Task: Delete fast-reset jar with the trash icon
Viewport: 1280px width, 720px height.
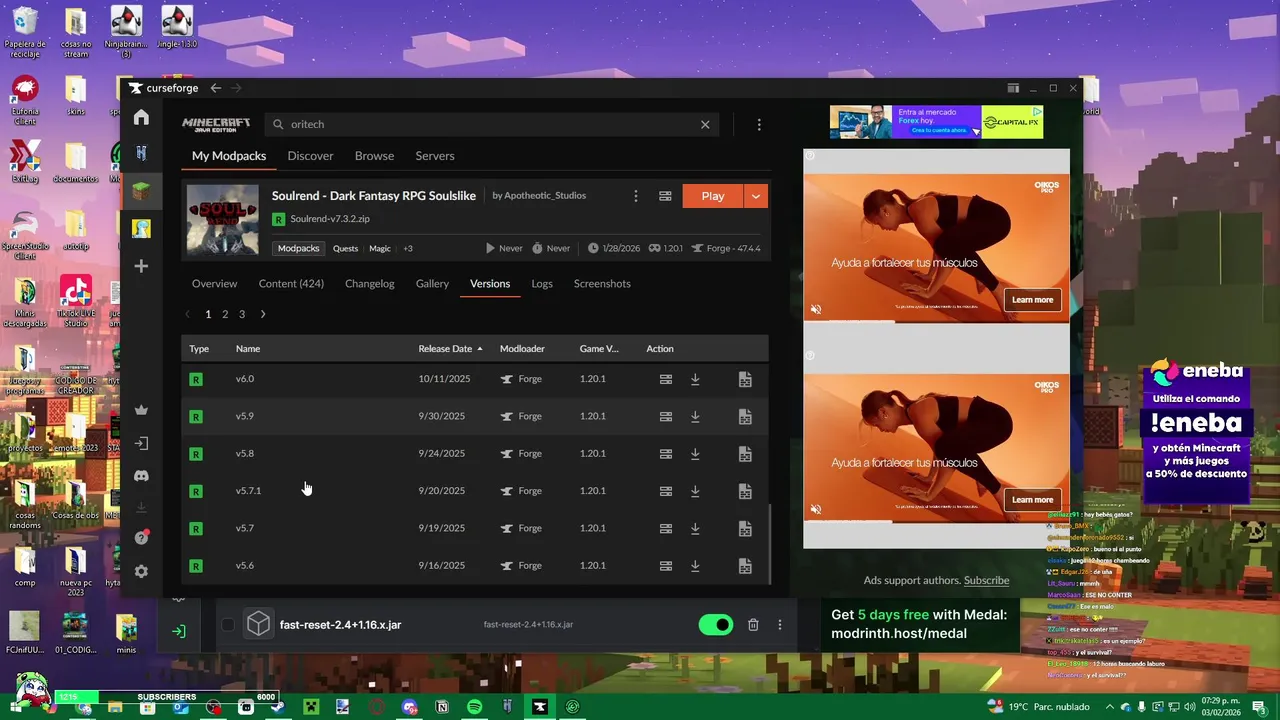Action: click(x=753, y=625)
